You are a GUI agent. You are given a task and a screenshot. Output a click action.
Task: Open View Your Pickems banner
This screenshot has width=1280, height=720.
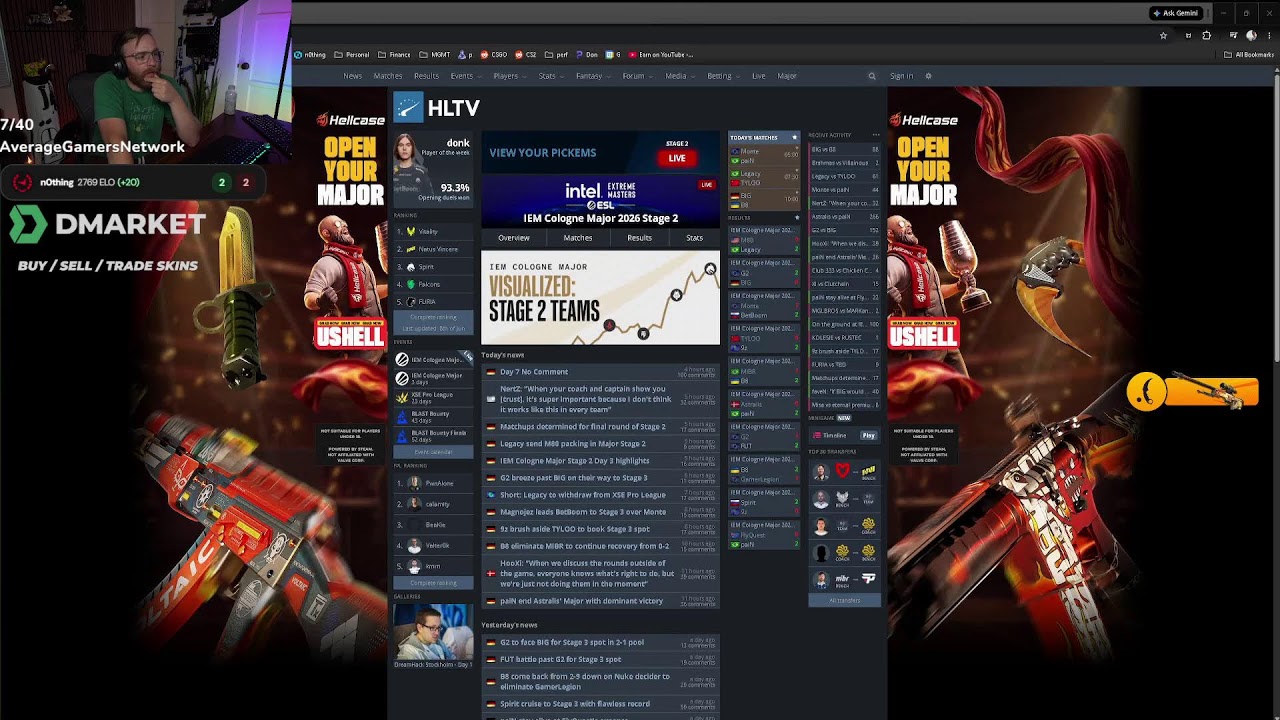[600, 151]
